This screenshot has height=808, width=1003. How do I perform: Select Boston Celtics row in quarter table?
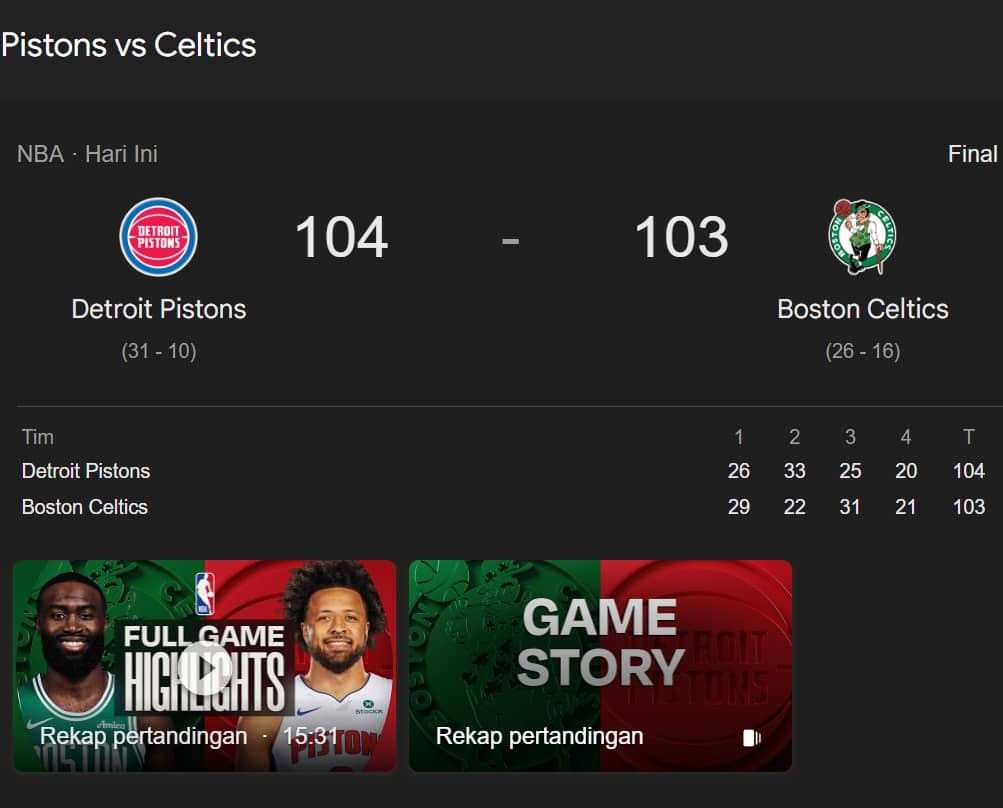point(85,507)
